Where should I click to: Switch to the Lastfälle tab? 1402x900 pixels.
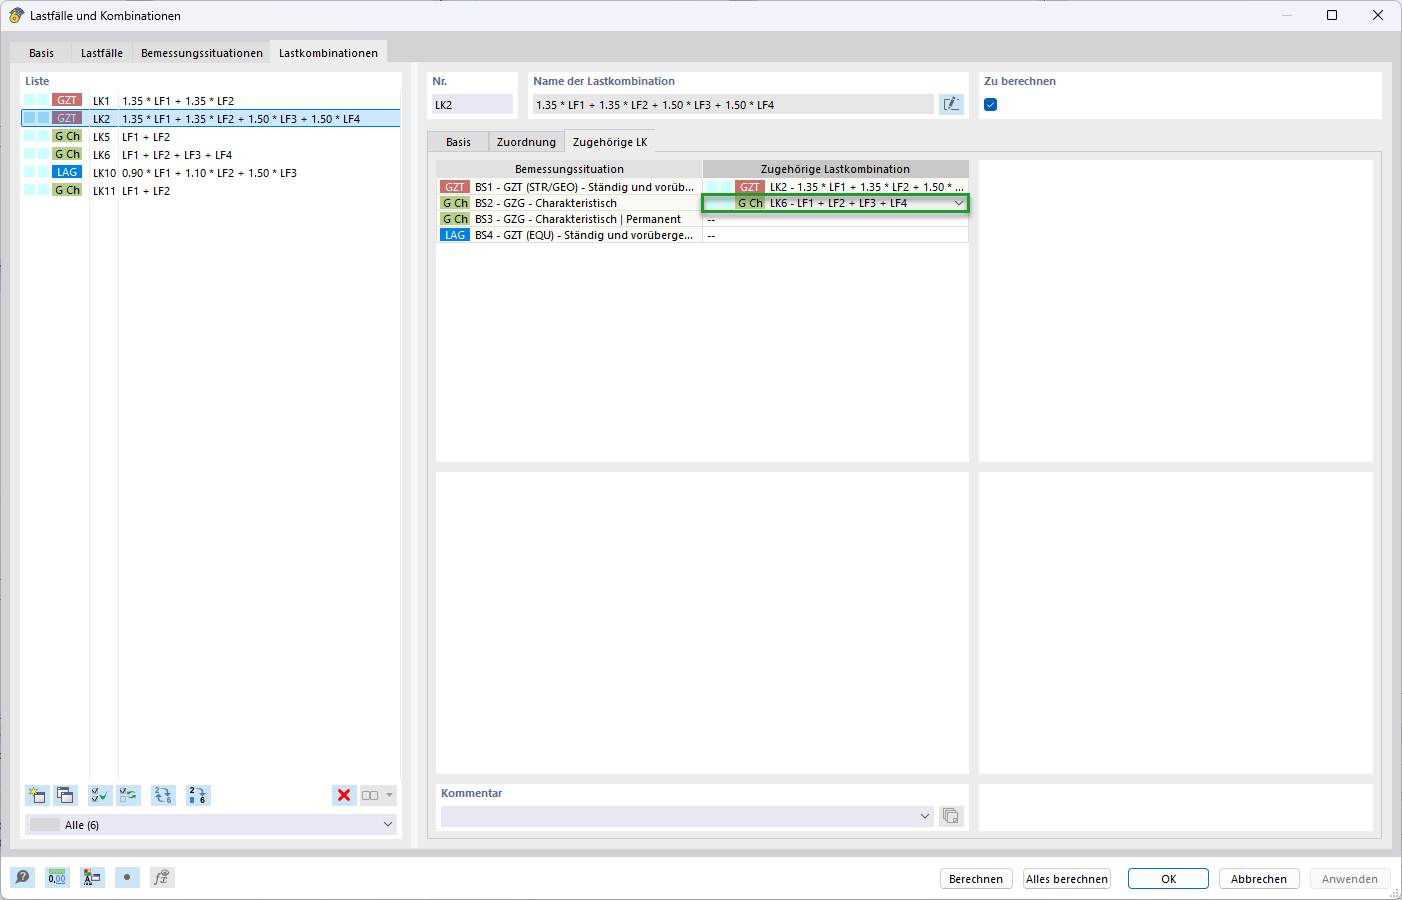tap(102, 53)
